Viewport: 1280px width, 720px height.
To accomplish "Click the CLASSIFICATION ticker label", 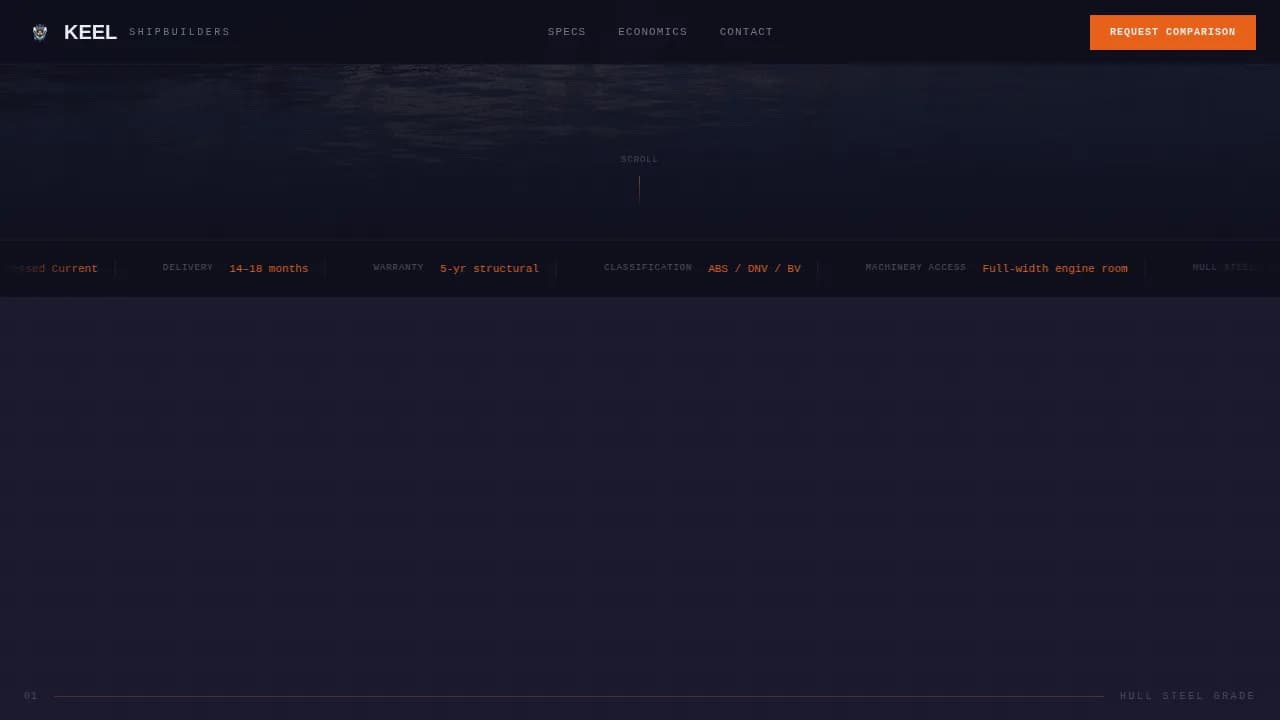I will 647,268.
